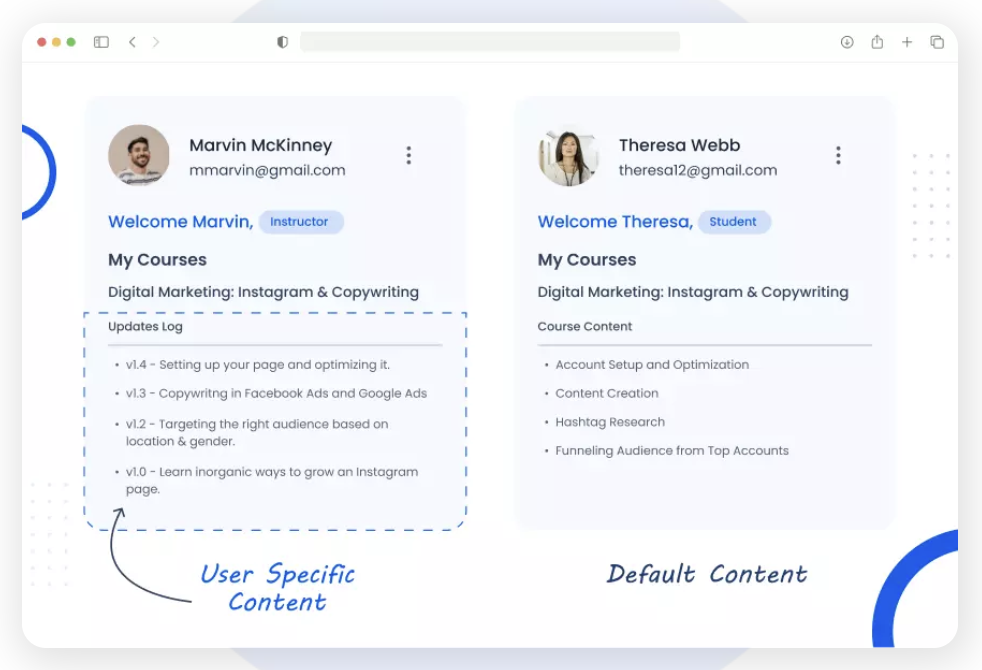Click the sidebar toggle icon in browser toolbar

click(101, 42)
